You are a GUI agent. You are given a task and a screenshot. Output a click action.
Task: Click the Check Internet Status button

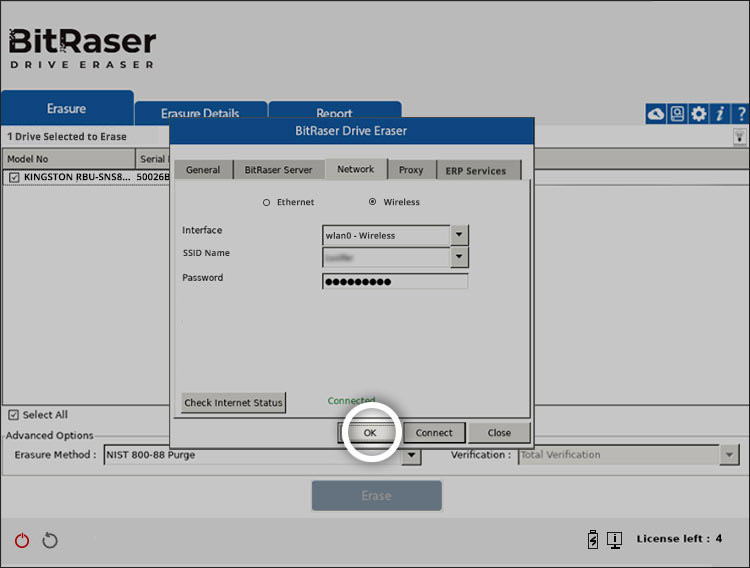click(233, 402)
